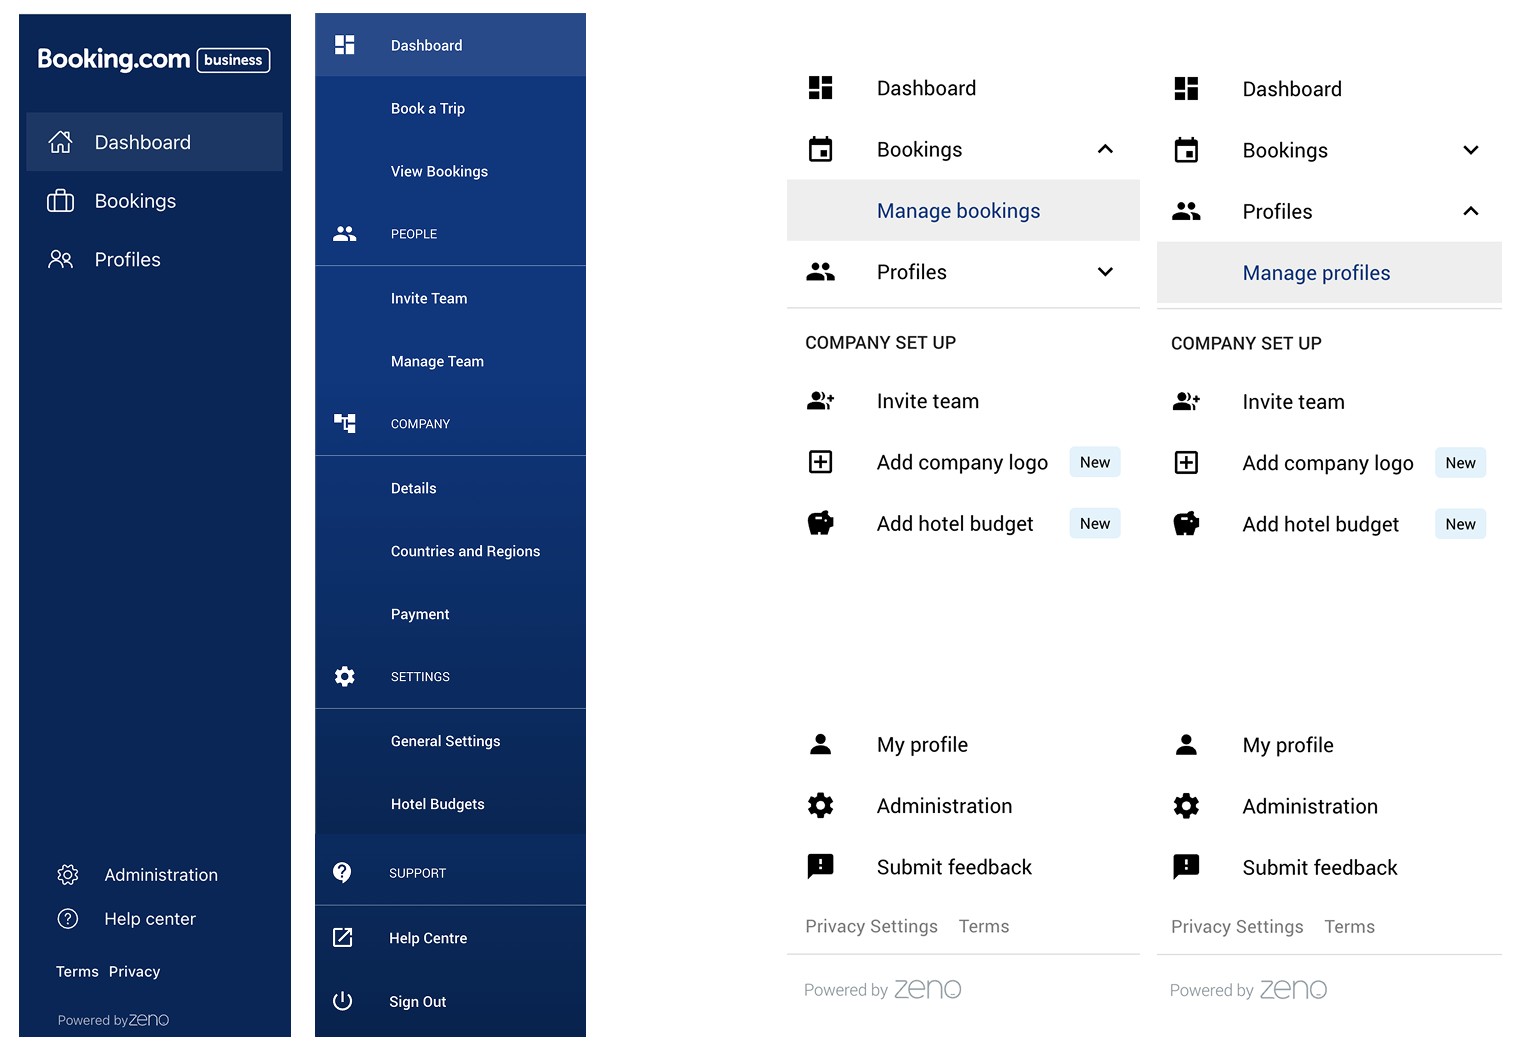Expand Bookings chevron in fourth menu
Screen dimensions: 1529x1050
click(1471, 150)
